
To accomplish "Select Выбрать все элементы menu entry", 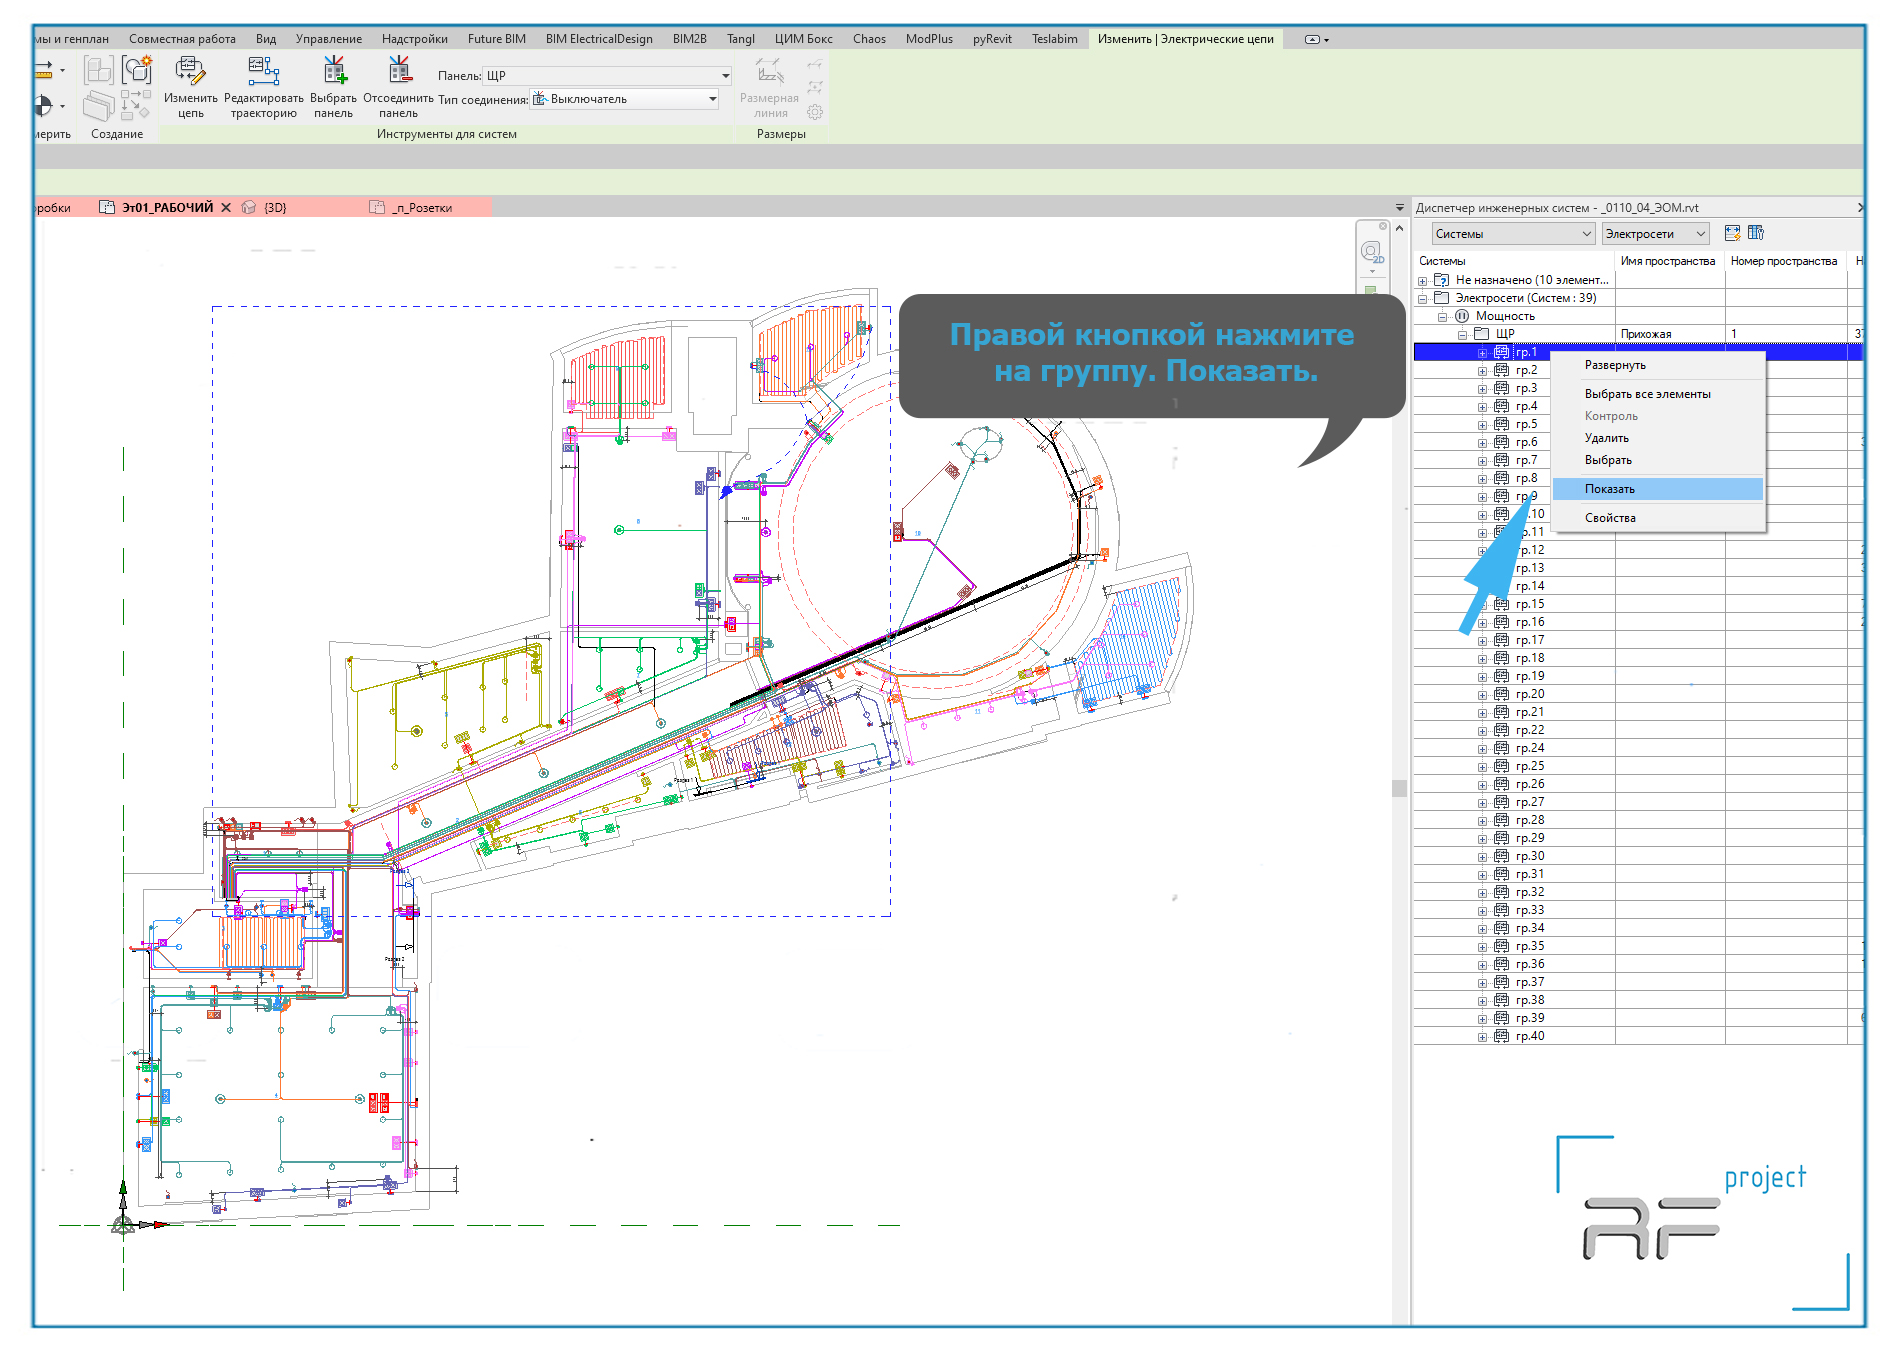I will (1657, 394).
